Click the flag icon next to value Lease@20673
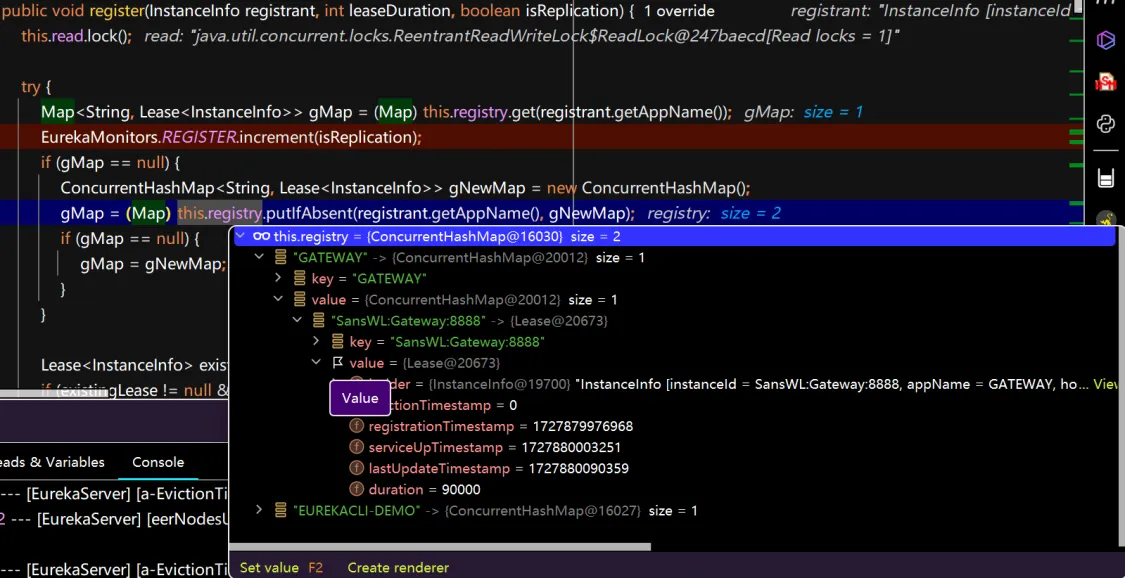Image resolution: width=1125 pixels, height=578 pixels. pyautogui.click(x=337, y=363)
